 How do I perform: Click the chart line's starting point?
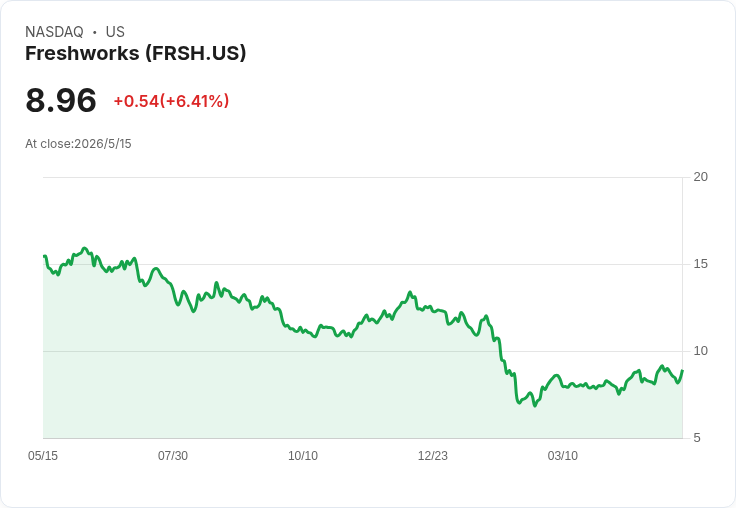click(x=44, y=256)
